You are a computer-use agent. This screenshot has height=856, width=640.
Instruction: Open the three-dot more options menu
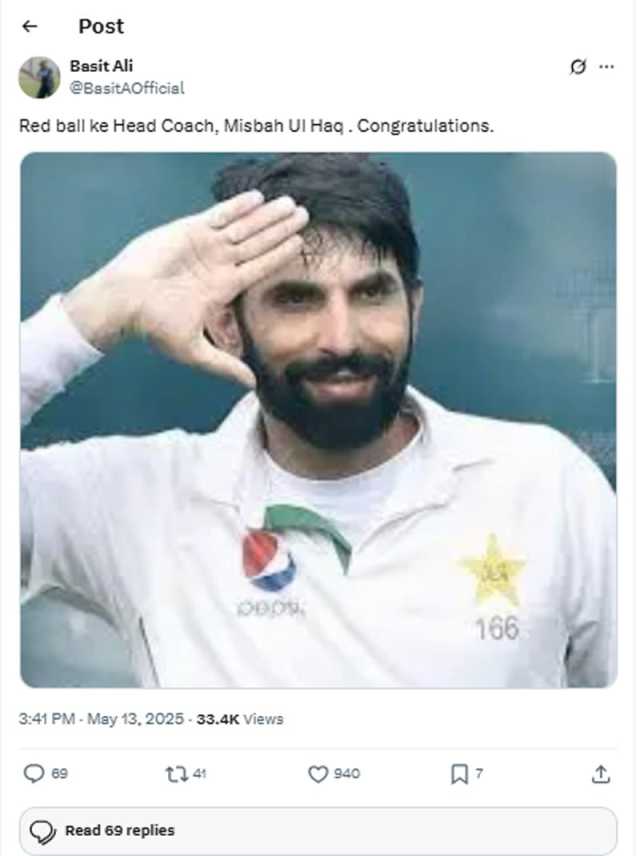(606, 67)
